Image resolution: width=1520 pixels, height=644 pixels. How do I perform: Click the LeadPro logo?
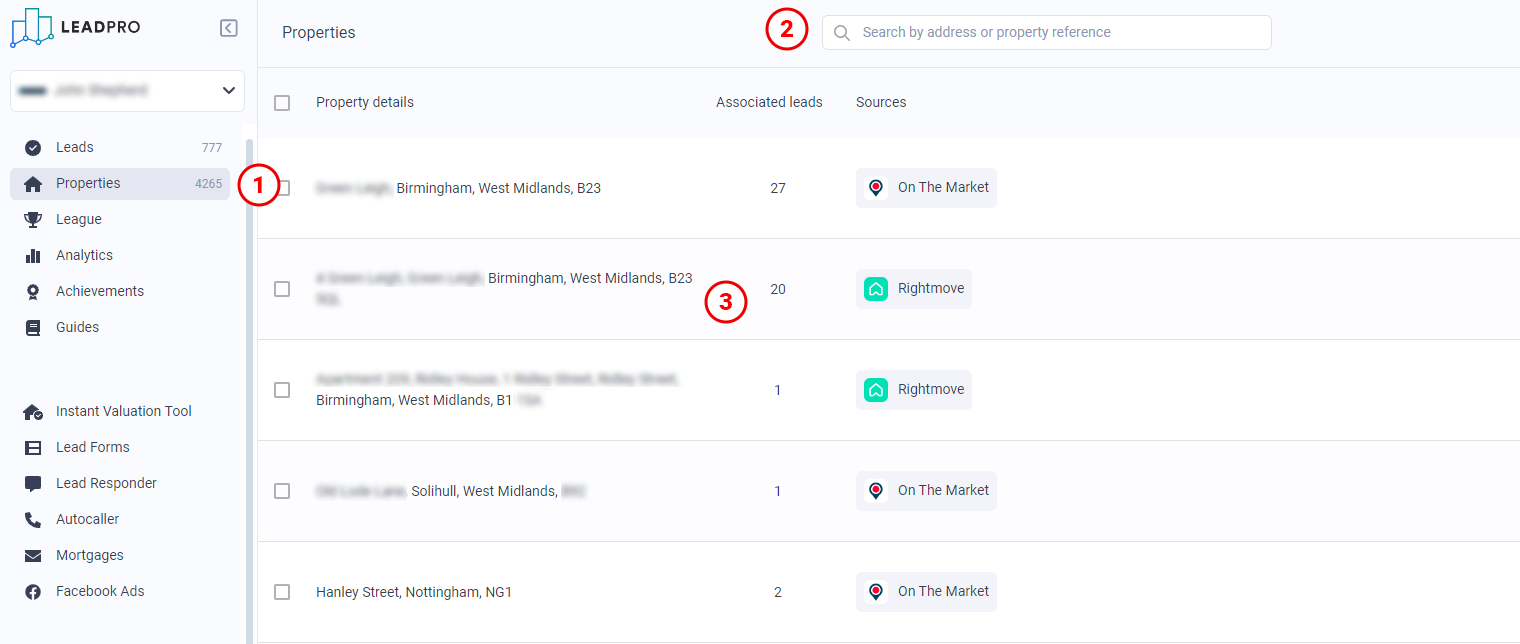tap(75, 28)
